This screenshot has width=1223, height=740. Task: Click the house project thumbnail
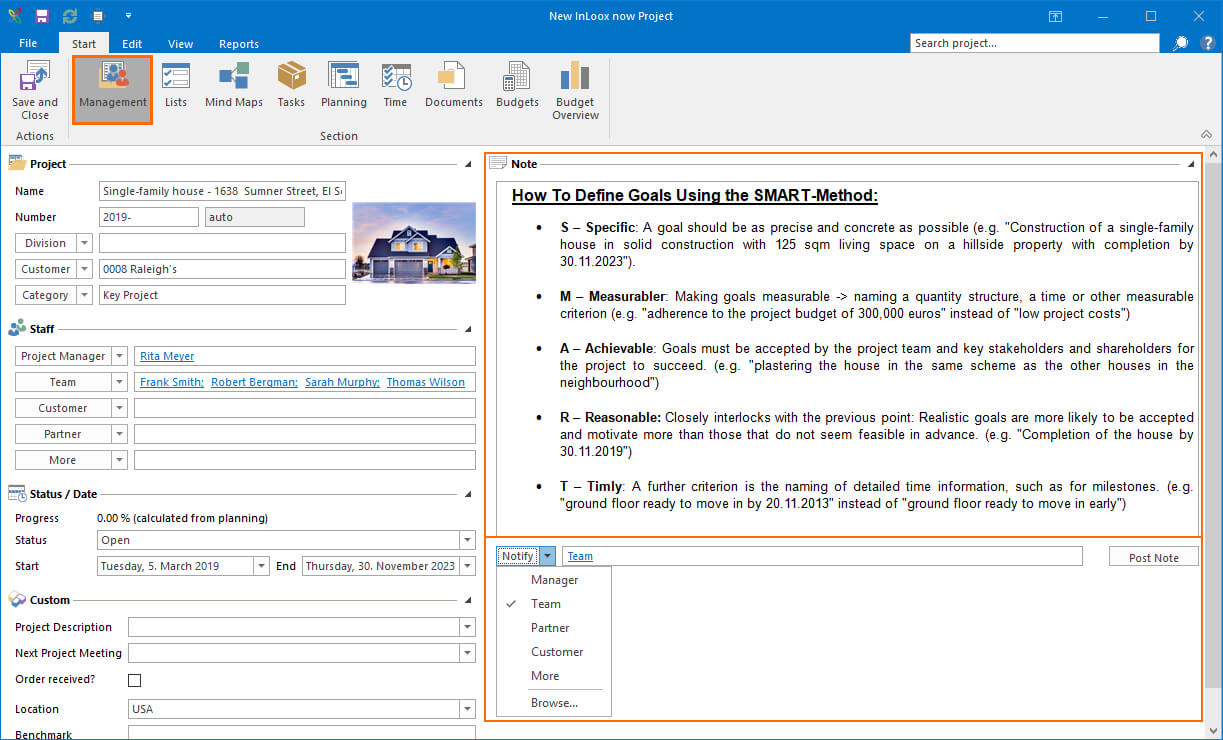click(414, 243)
